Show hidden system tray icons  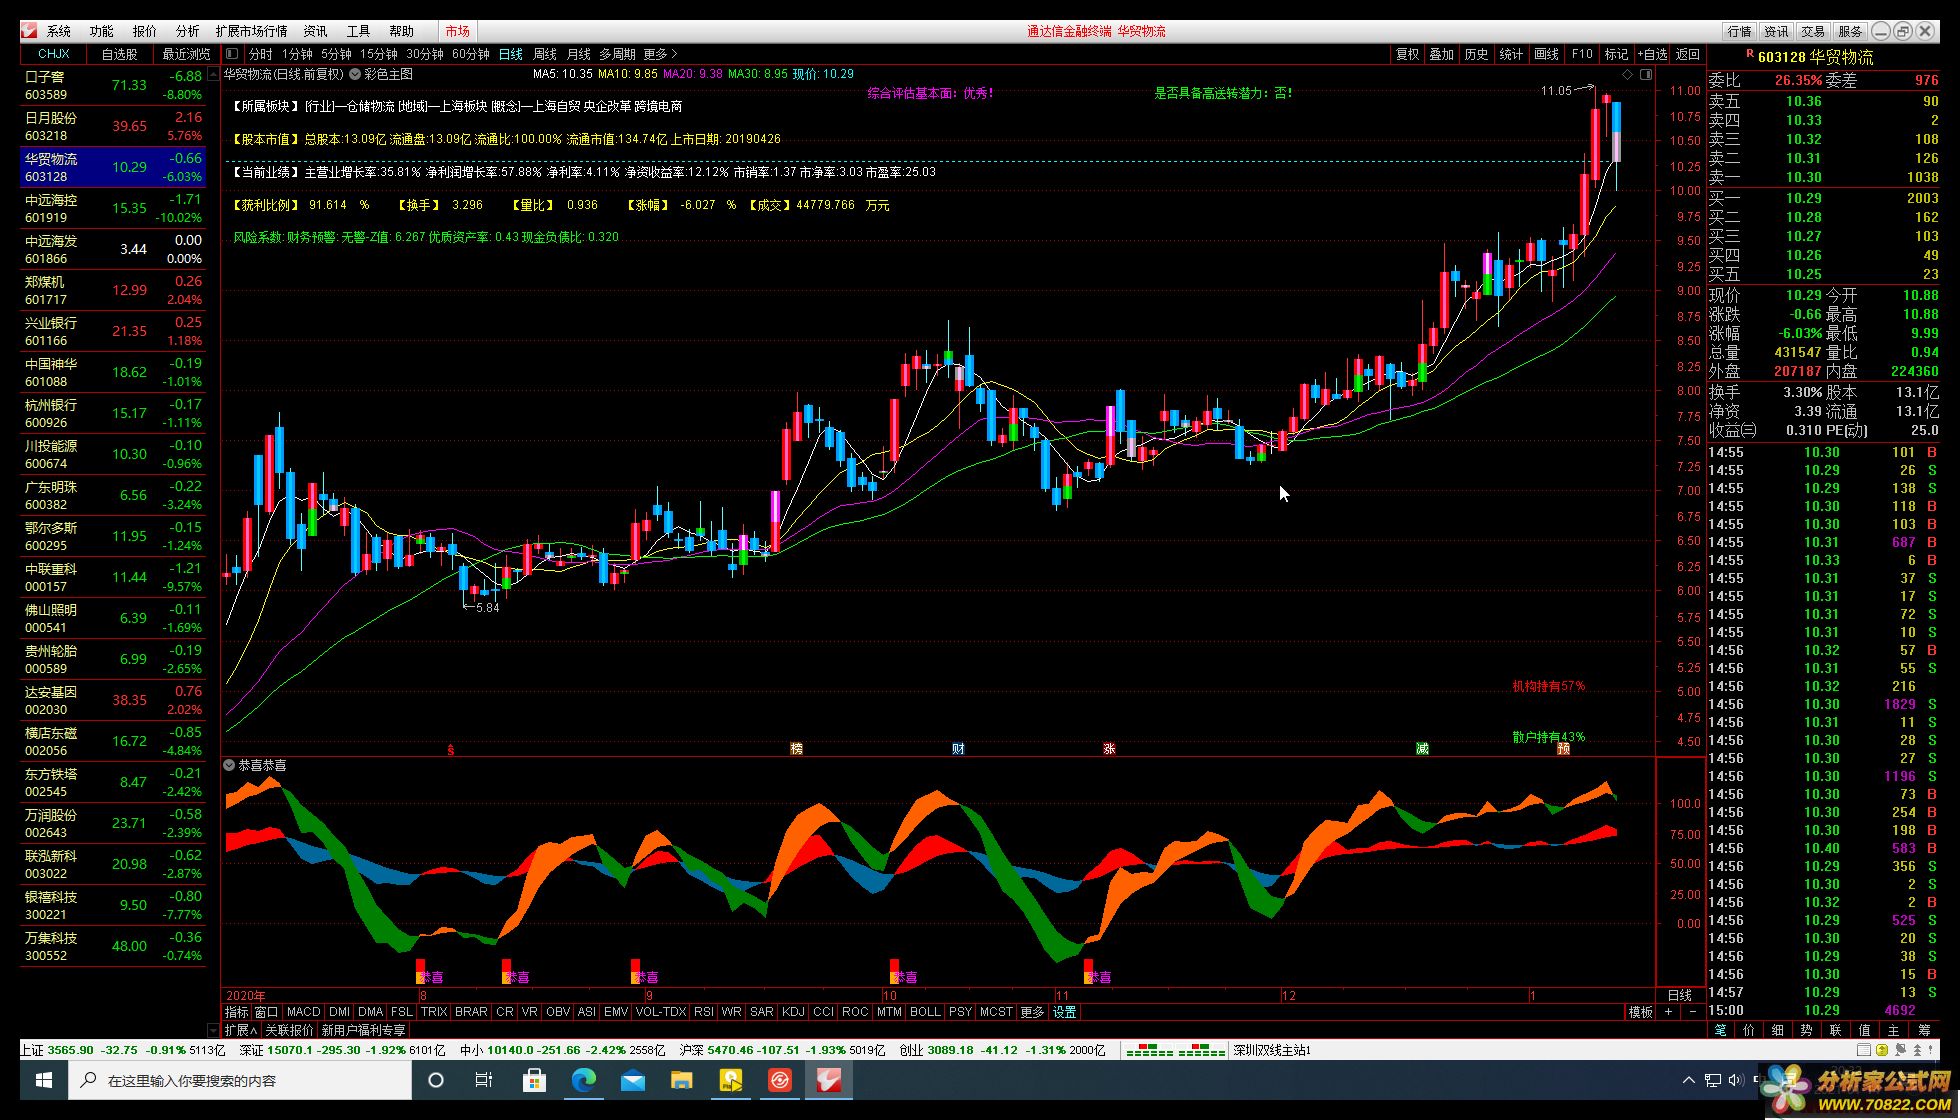pyautogui.click(x=1689, y=1080)
